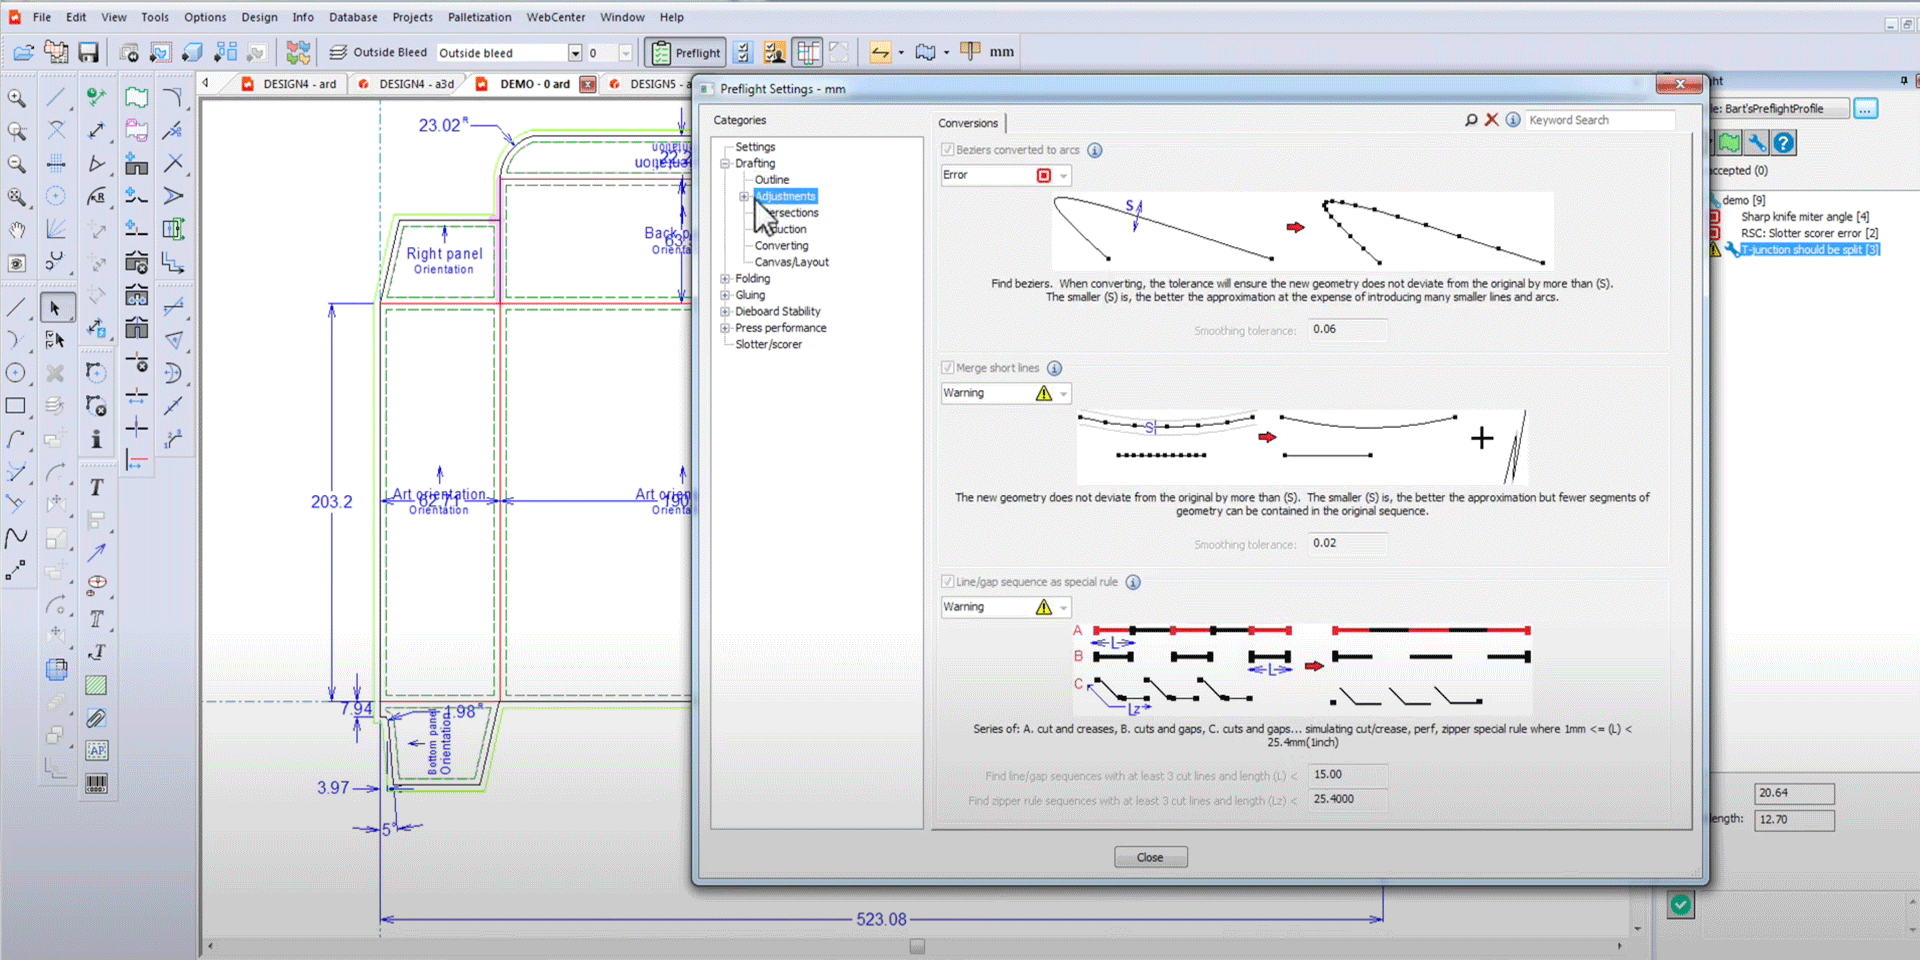Click the green design outline icon in Preflight panel
The width and height of the screenshot is (1920, 960).
1729,143
